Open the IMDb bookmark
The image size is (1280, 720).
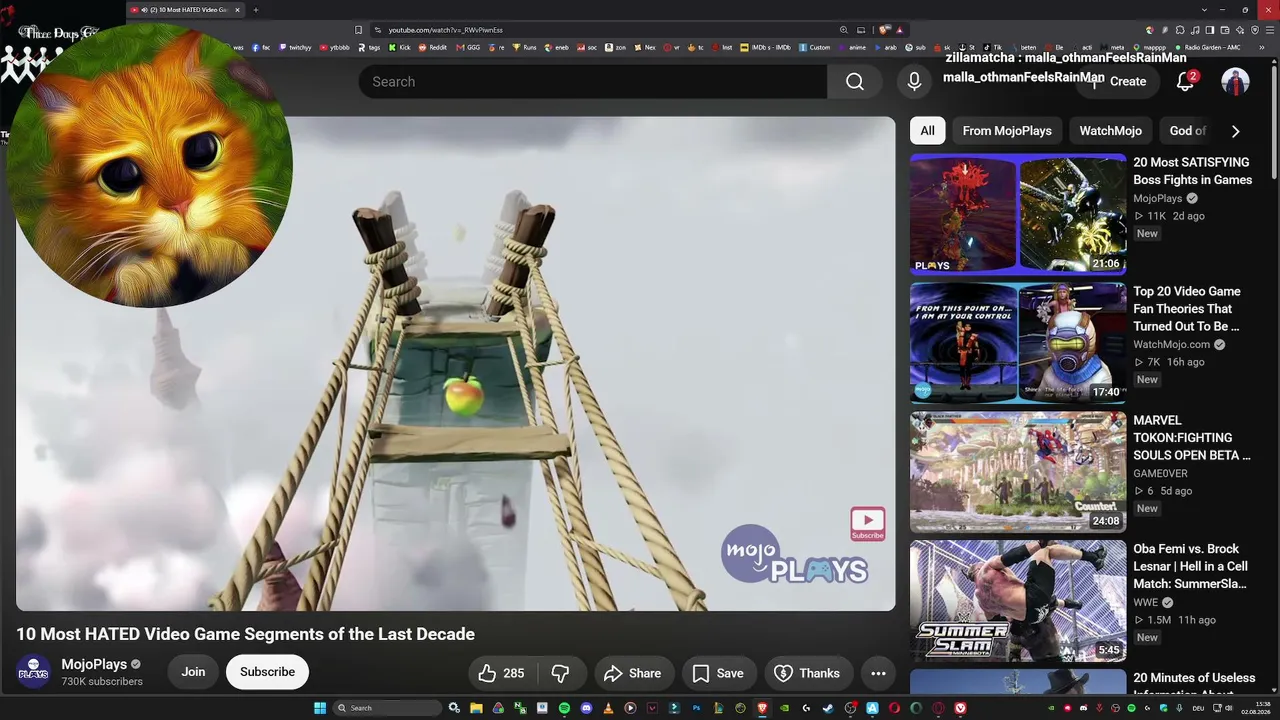[x=765, y=47]
